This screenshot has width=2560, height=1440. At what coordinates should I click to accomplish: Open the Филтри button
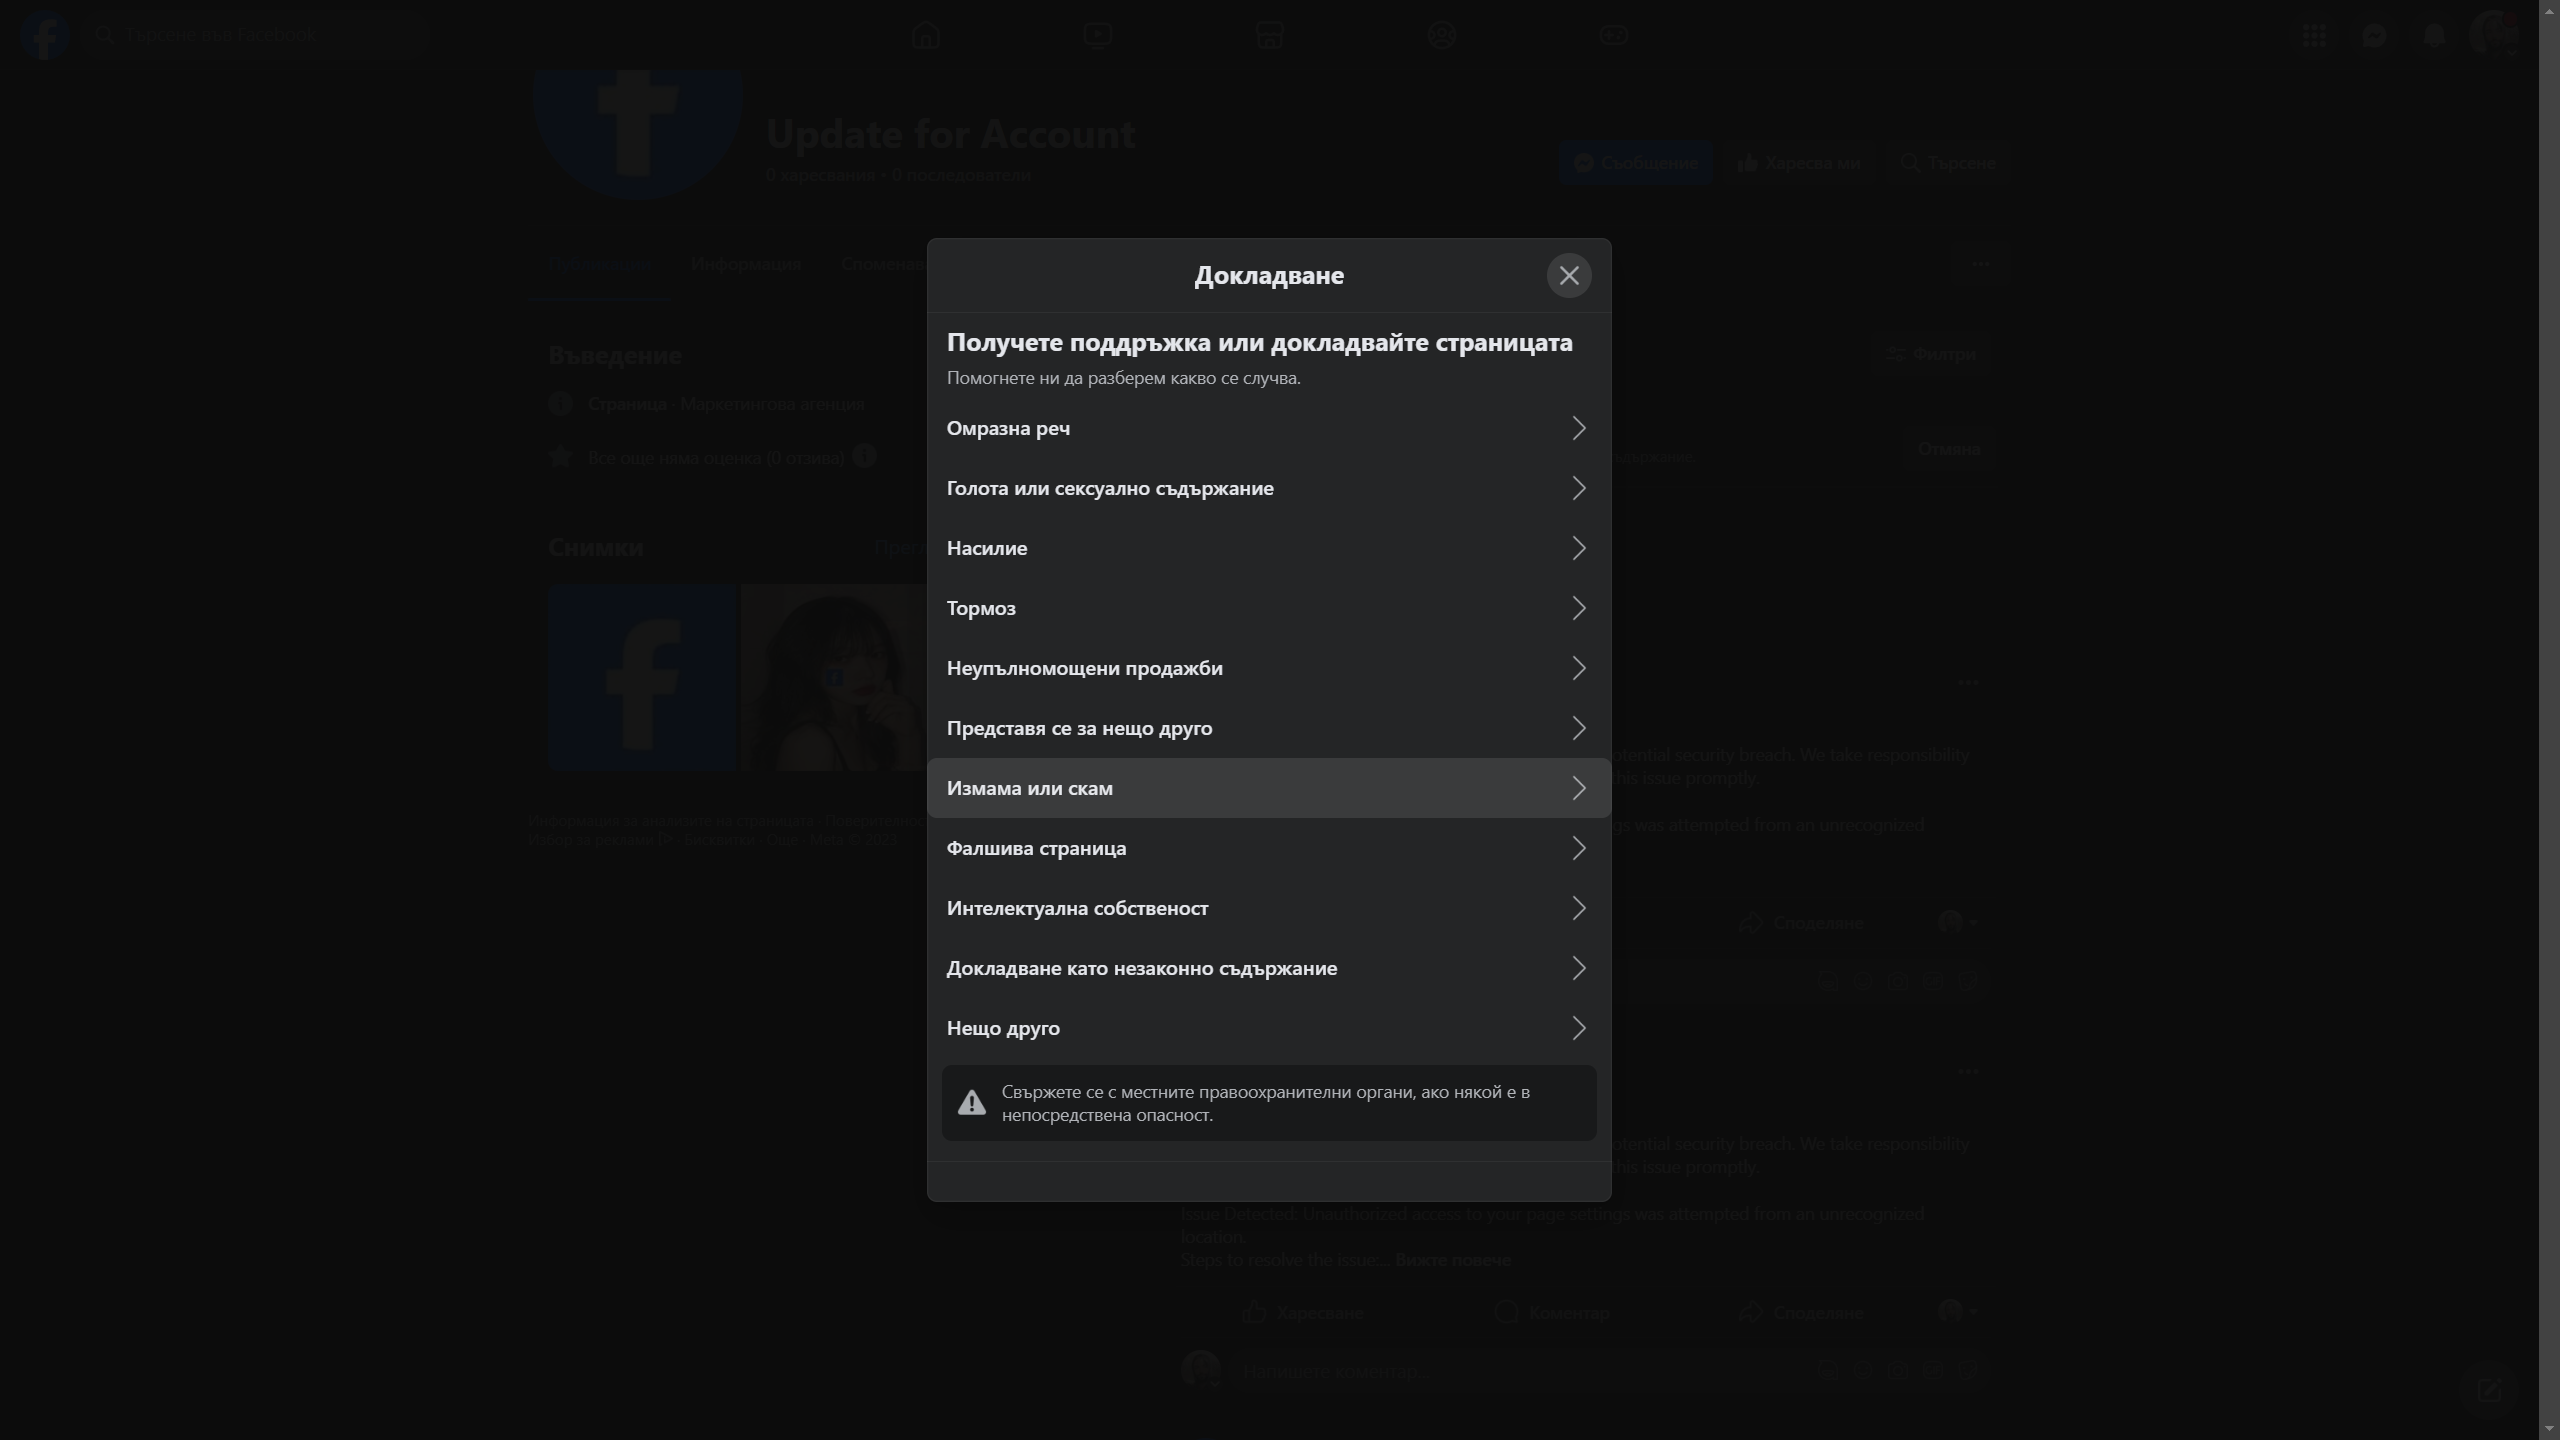[x=1931, y=354]
